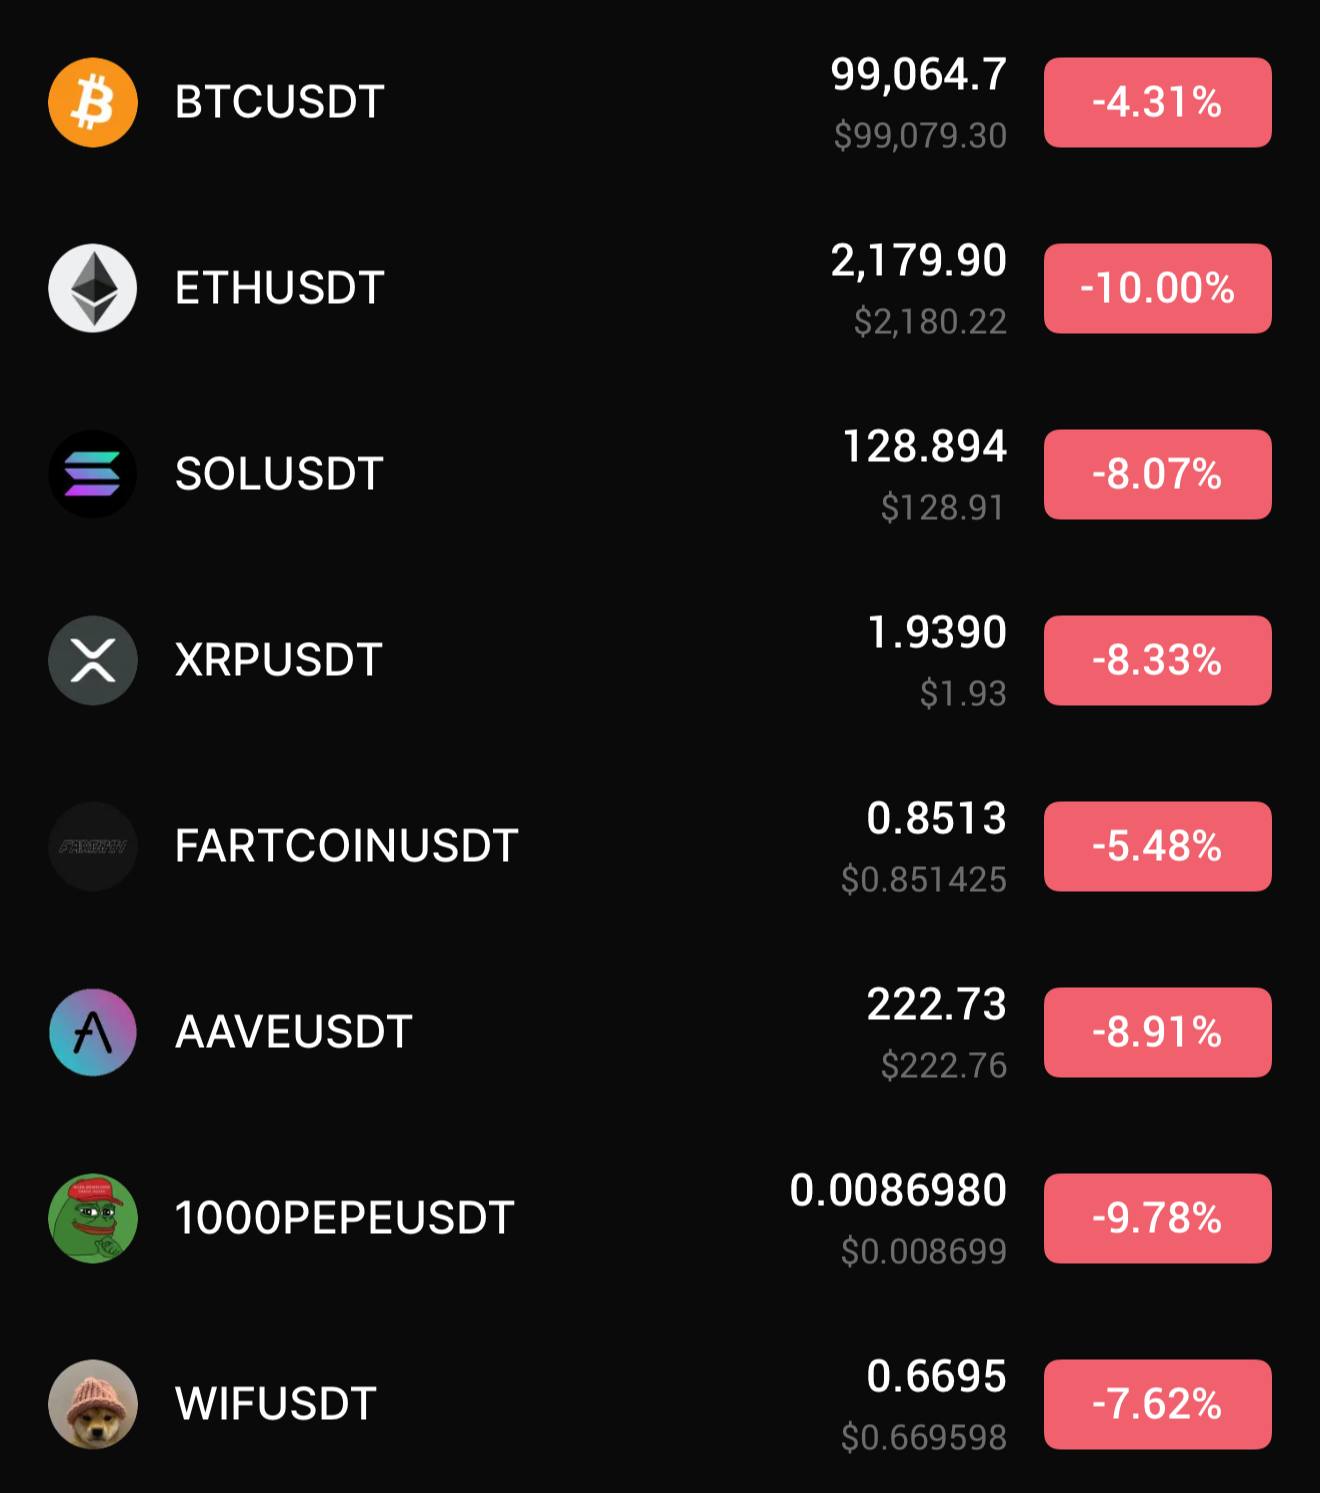Open the WIFUSDT pair
Screen dimensions: 1320x1493
point(276,1404)
